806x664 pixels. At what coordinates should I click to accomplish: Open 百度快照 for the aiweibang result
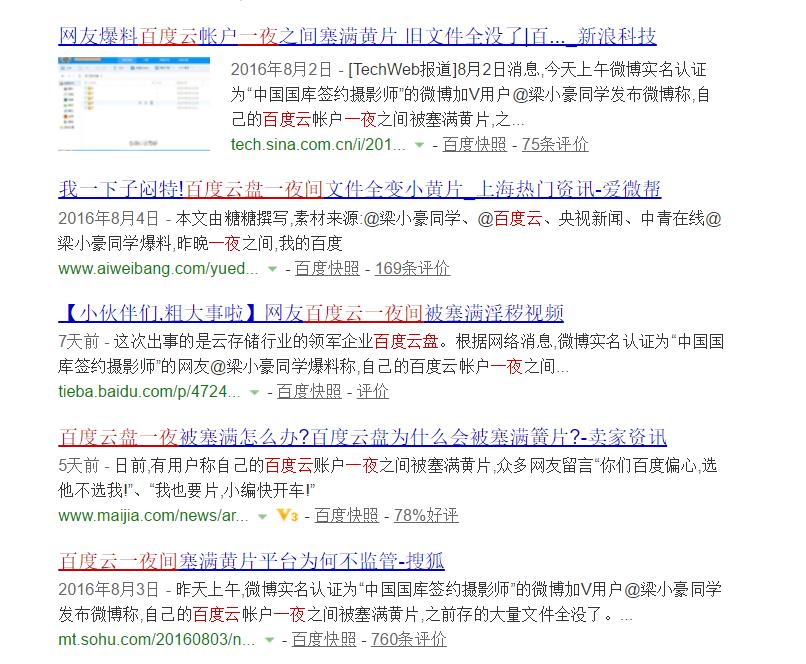click(x=327, y=268)
